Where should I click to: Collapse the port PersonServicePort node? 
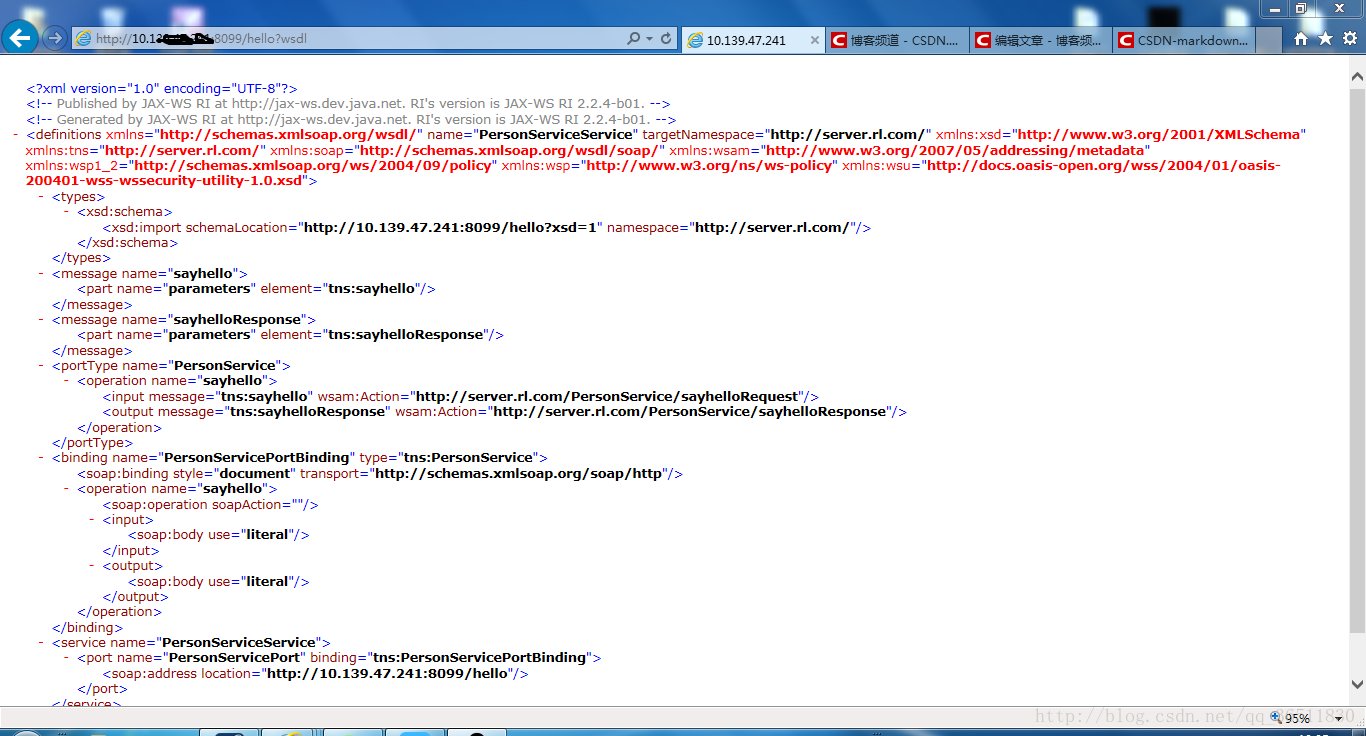tap(66, 658)
